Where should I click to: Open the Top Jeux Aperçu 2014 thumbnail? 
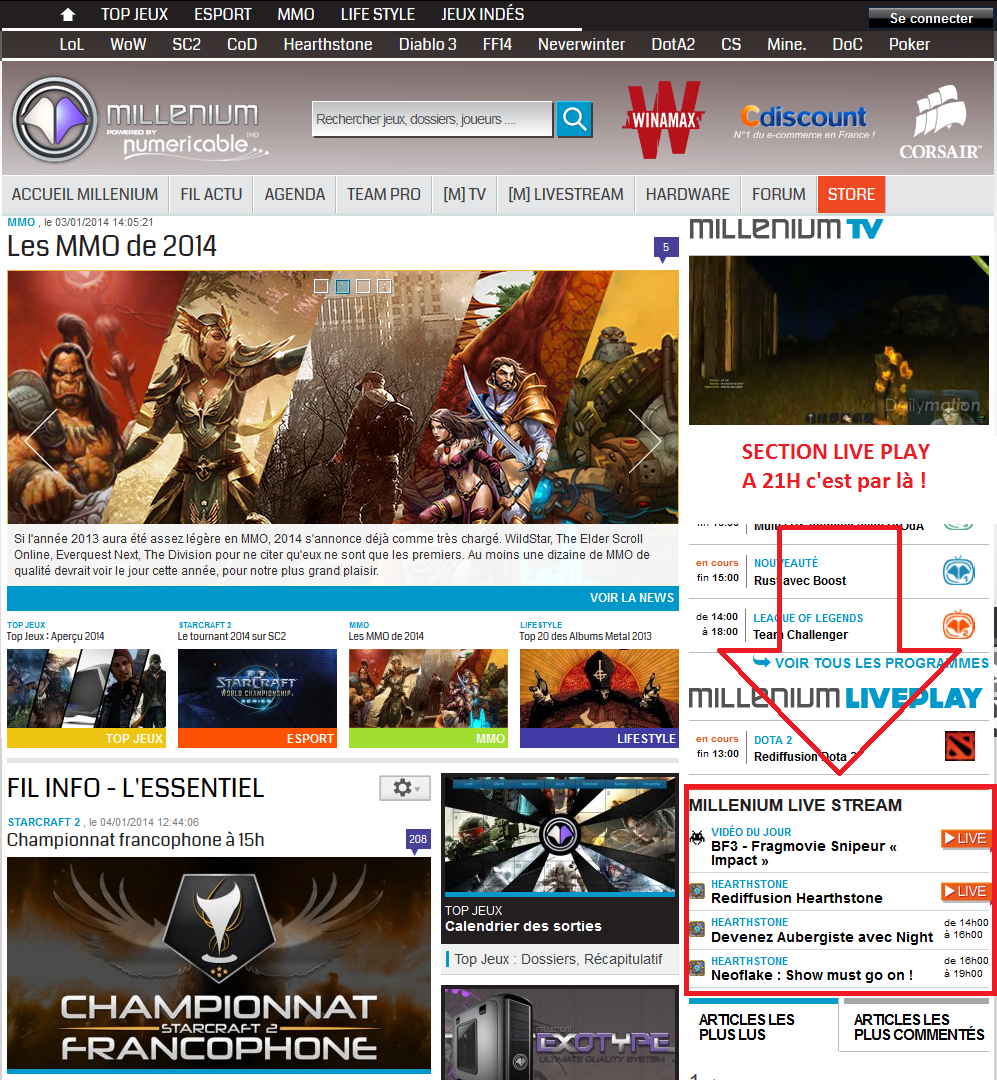[86, 698]
